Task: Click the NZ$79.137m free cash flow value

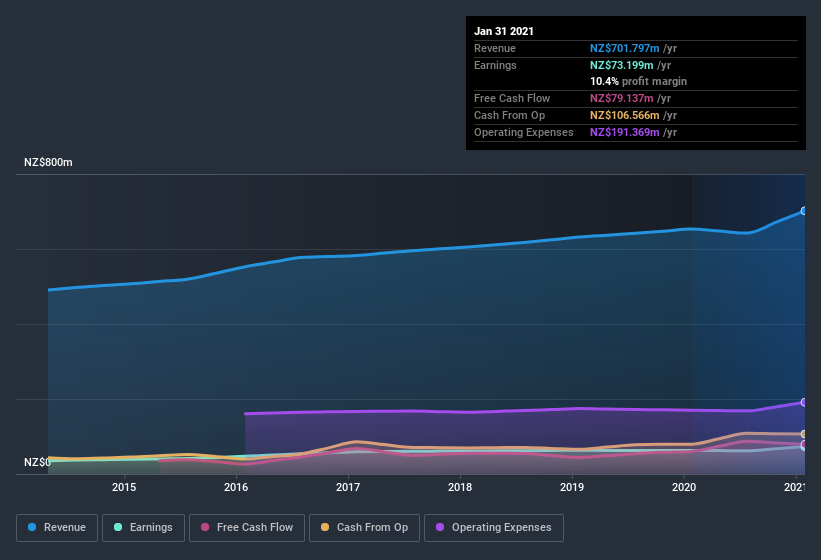Action: click(622, 98)
